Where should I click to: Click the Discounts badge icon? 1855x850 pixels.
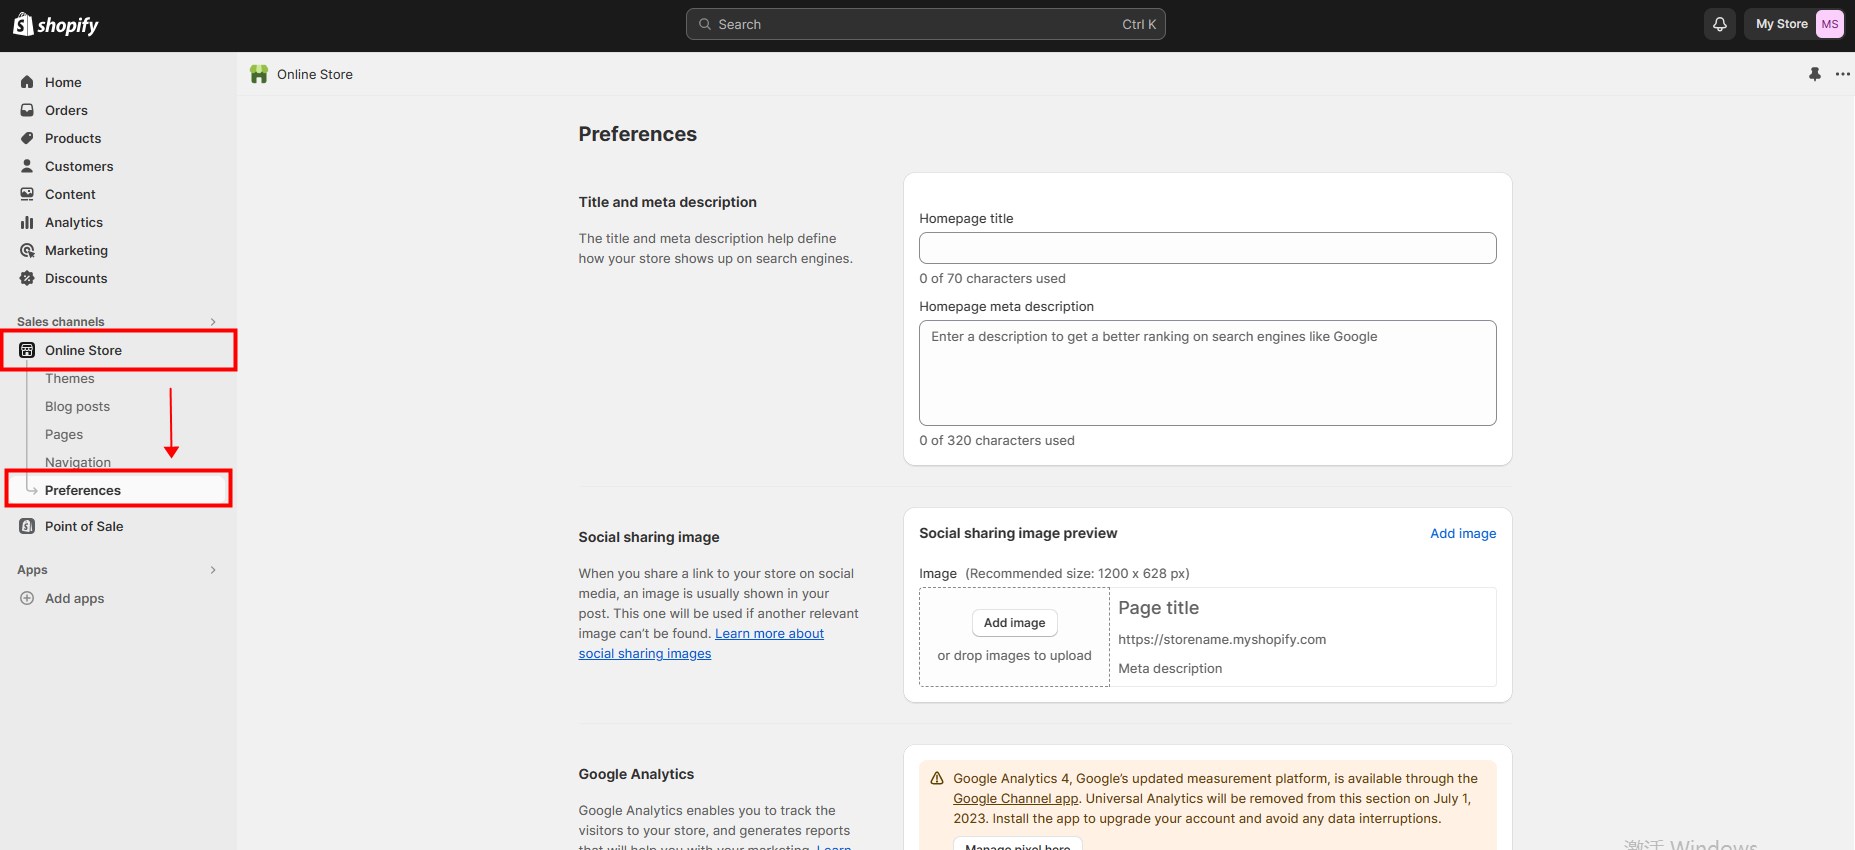(27, 278)
